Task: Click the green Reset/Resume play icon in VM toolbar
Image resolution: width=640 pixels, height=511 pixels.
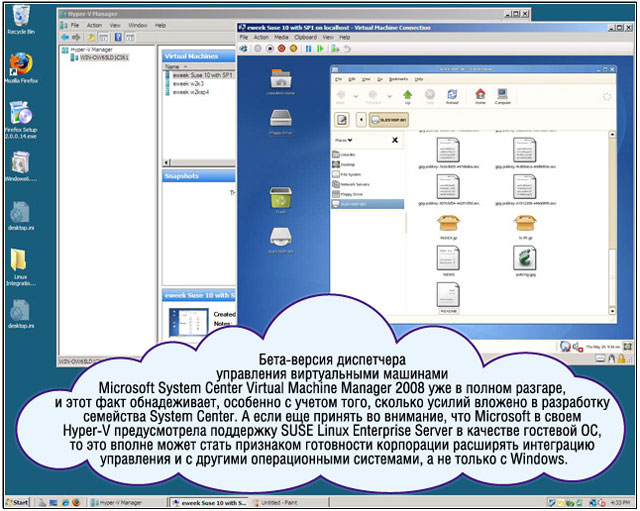Action: click(320, 49)
